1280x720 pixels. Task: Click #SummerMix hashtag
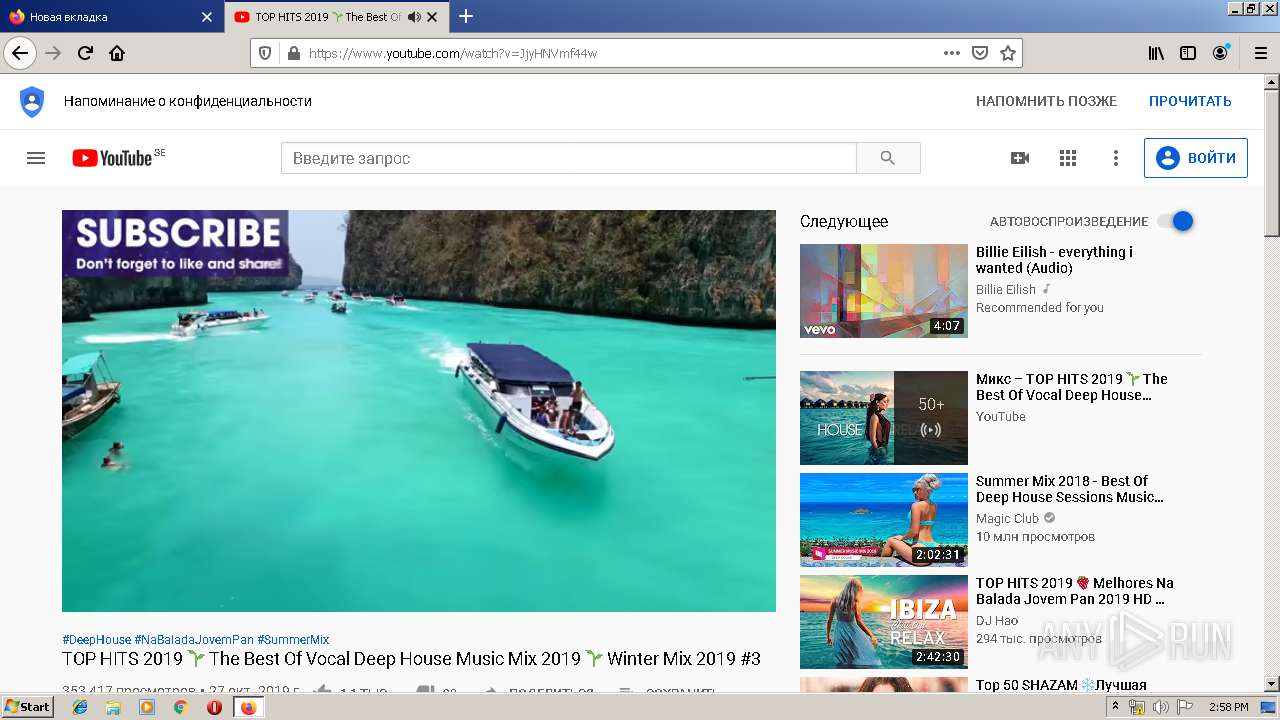(293, 640)
